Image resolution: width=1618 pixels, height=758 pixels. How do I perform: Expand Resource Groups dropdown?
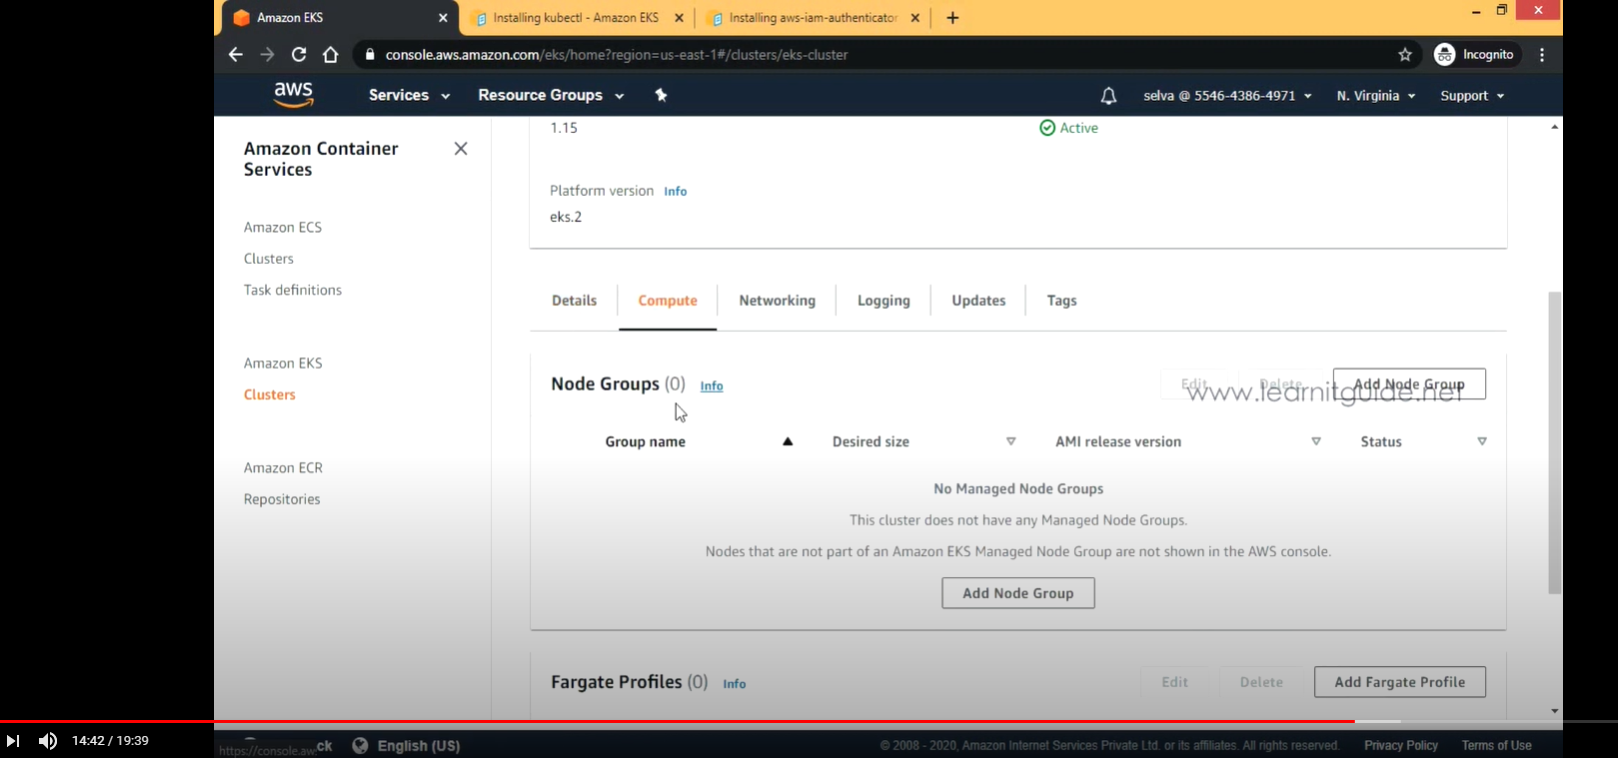pos(551,95)
